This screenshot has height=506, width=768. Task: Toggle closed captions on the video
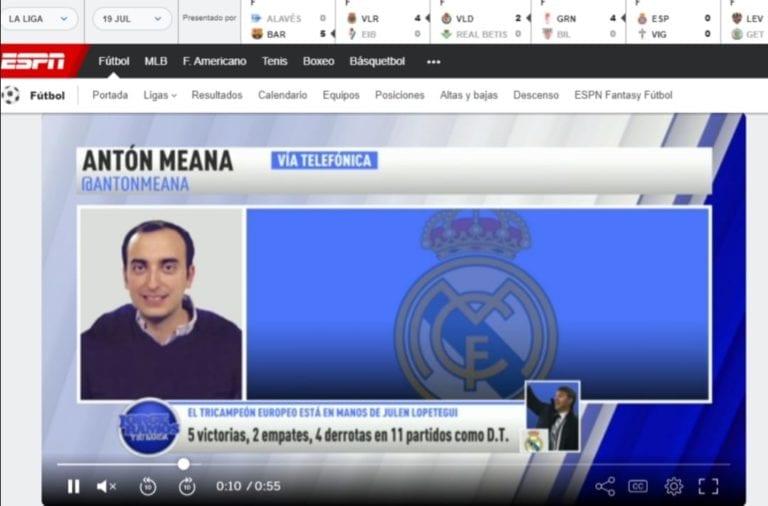pyautogui.click(x=637, y=486)
